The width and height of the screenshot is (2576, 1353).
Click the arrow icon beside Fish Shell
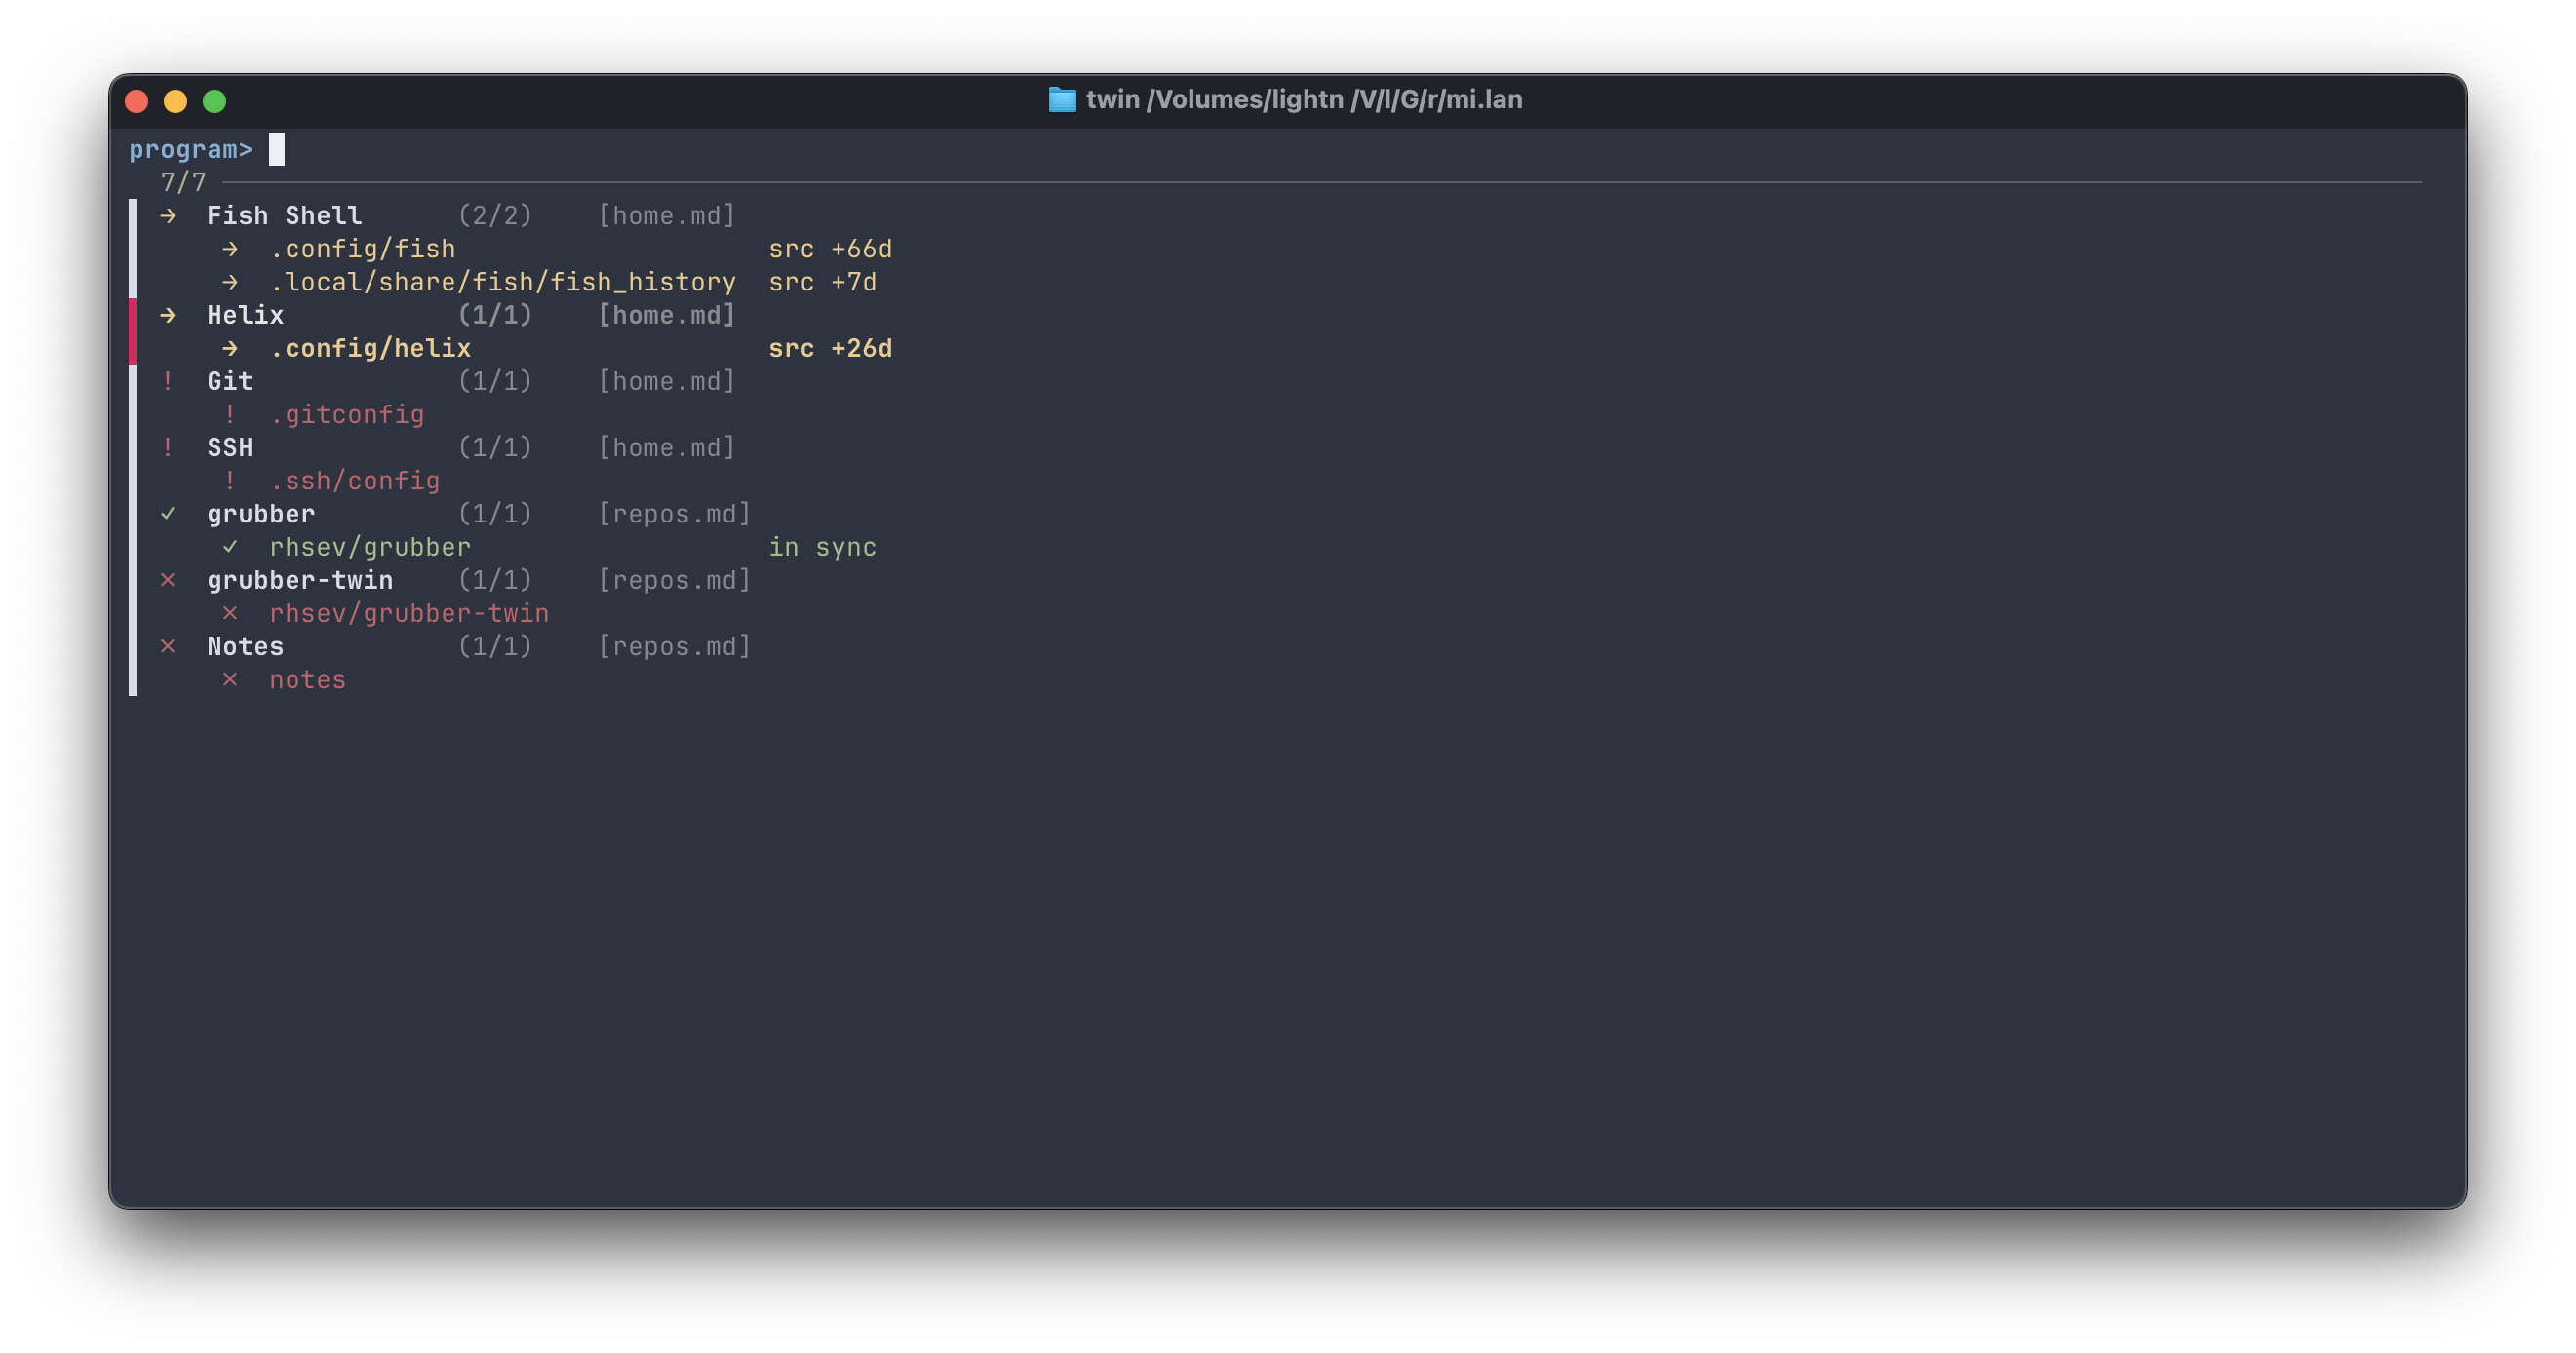coord(168,215)
